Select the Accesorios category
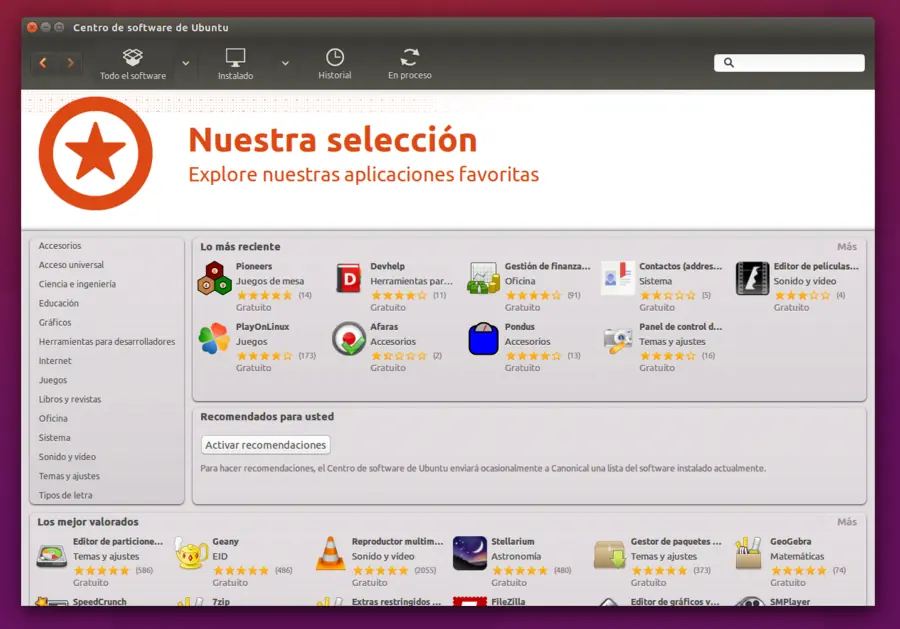 [x=60, y=246]
